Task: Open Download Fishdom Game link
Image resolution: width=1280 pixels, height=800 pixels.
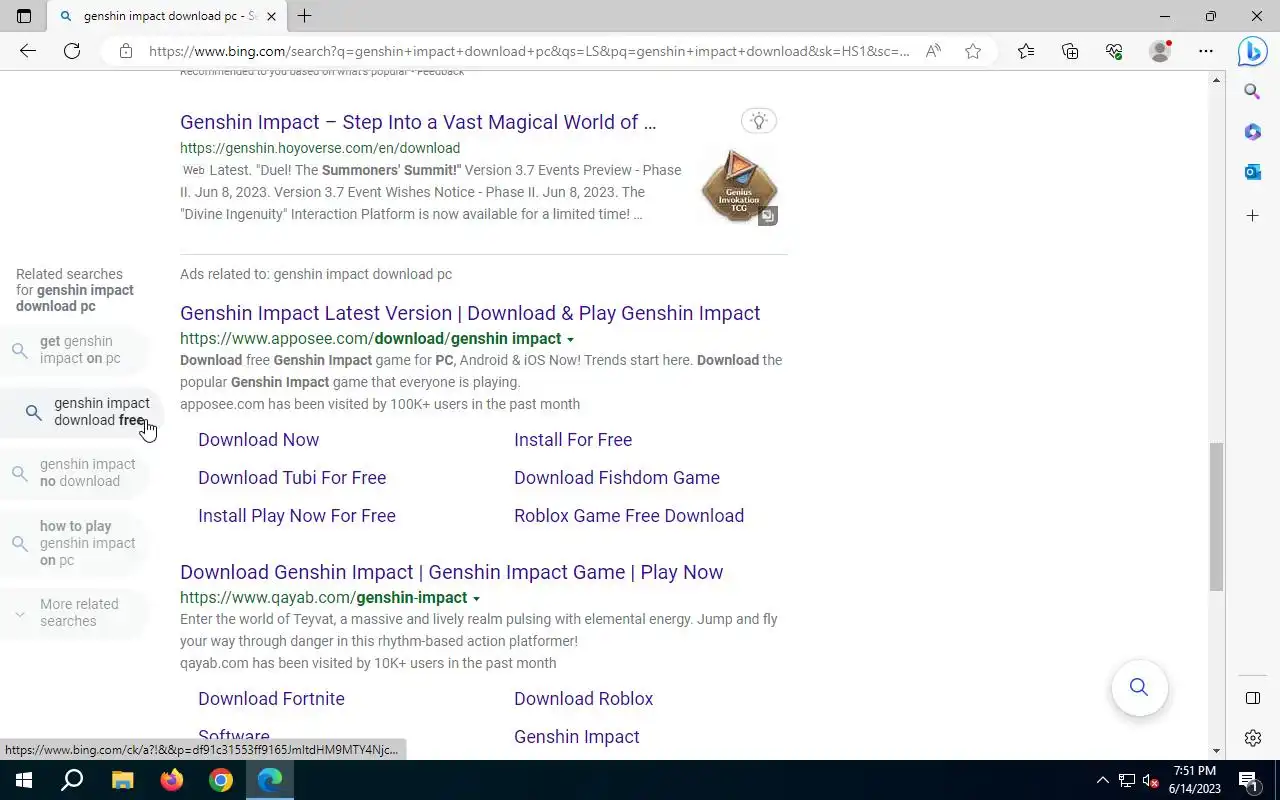Action: (x=617, y=478)
